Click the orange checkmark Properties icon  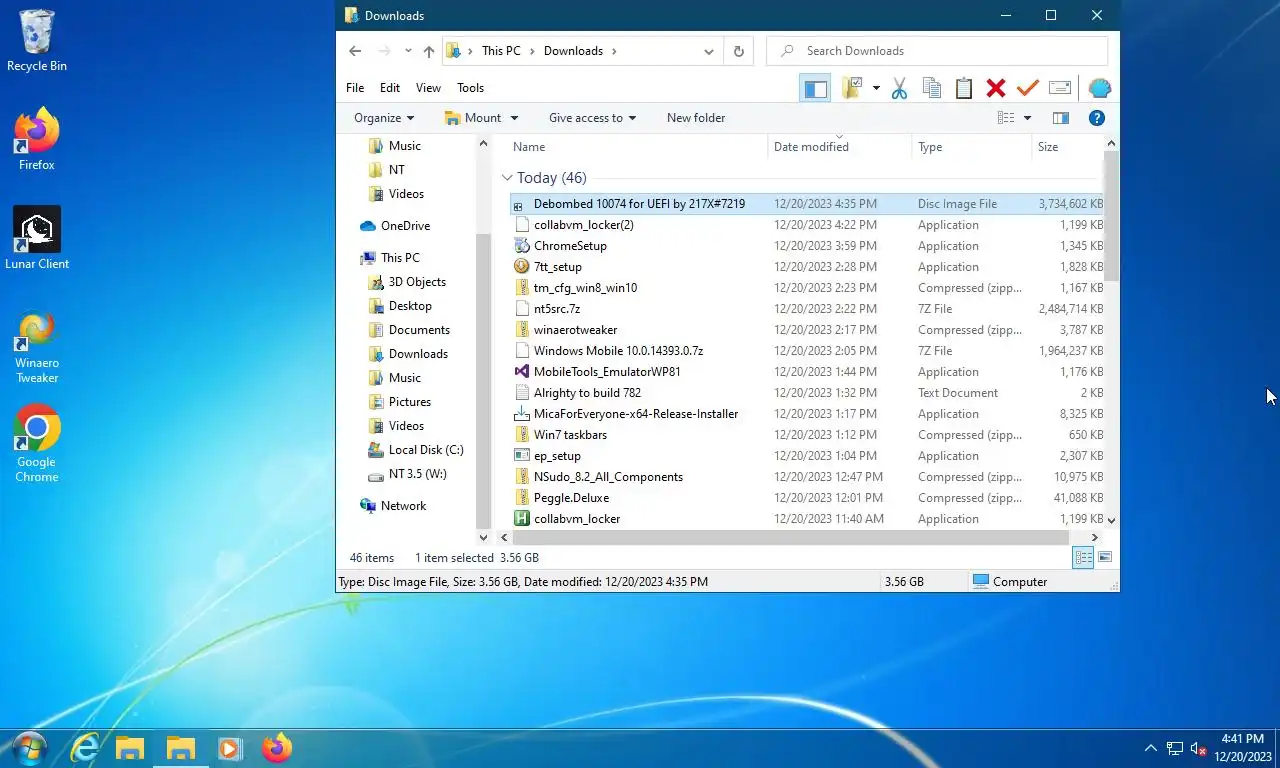[x=1027, y=88]
